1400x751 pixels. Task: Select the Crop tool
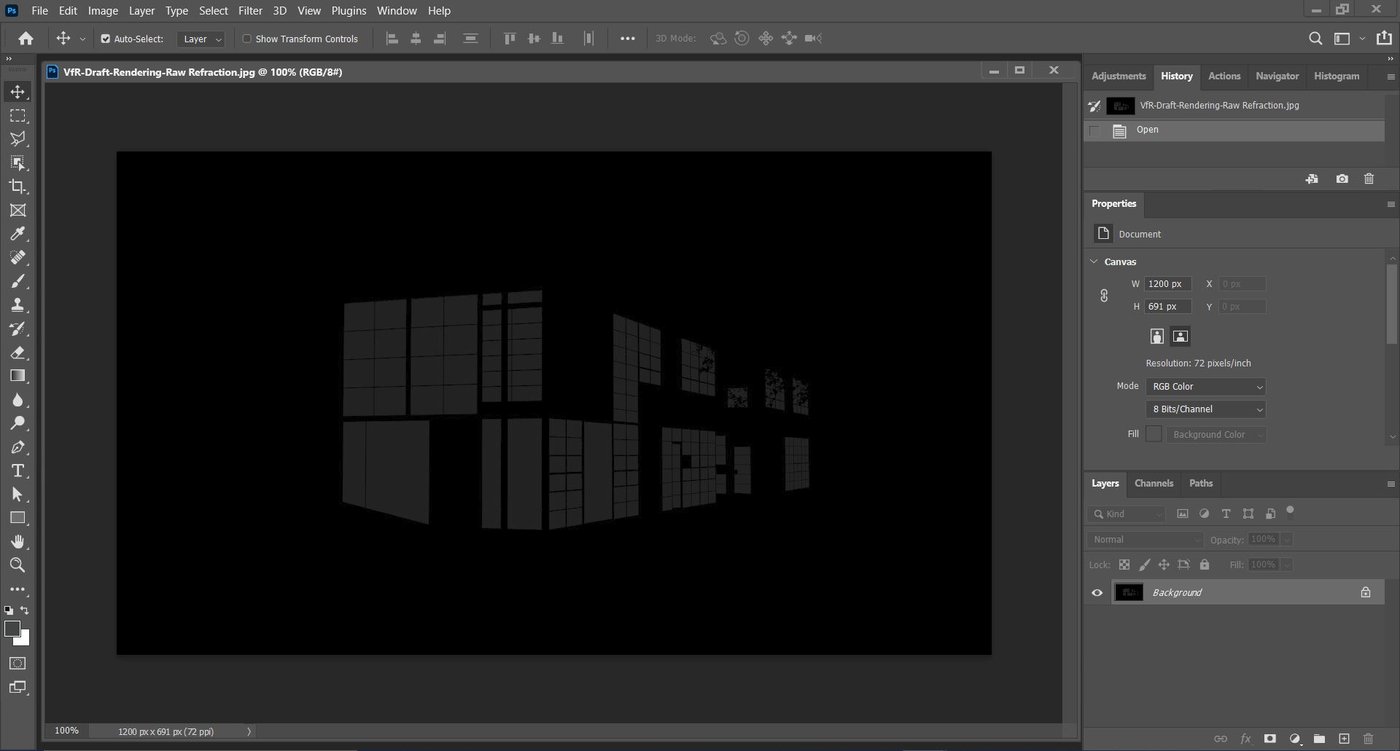(16, 185)
